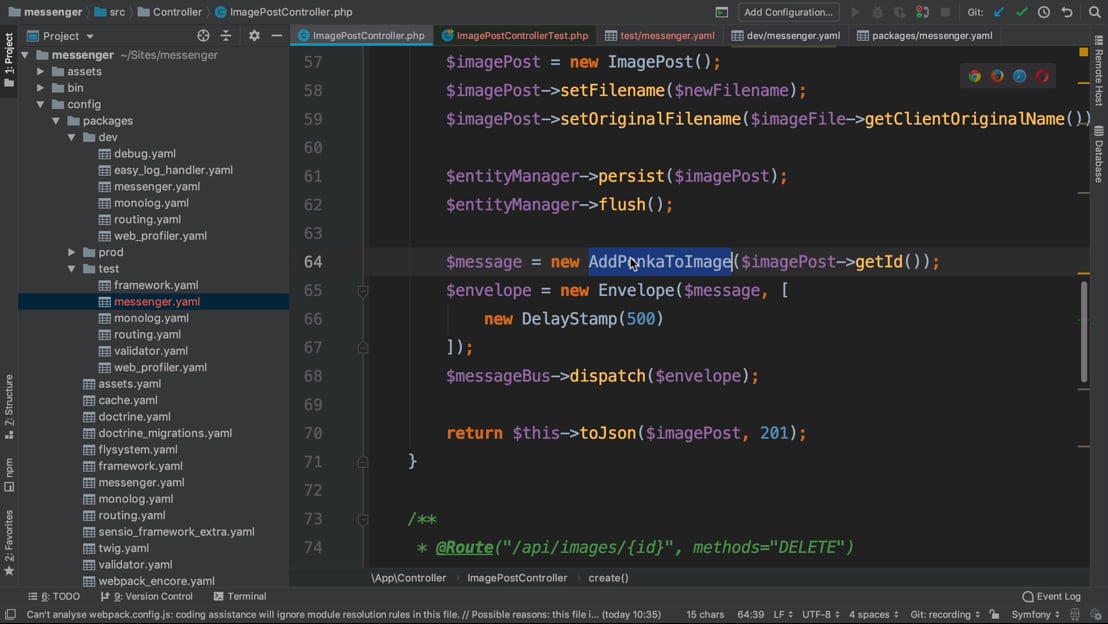Open file in Firefox browser icon
Viewport: 1108px width, 624px height.
(x=997, y=76)
